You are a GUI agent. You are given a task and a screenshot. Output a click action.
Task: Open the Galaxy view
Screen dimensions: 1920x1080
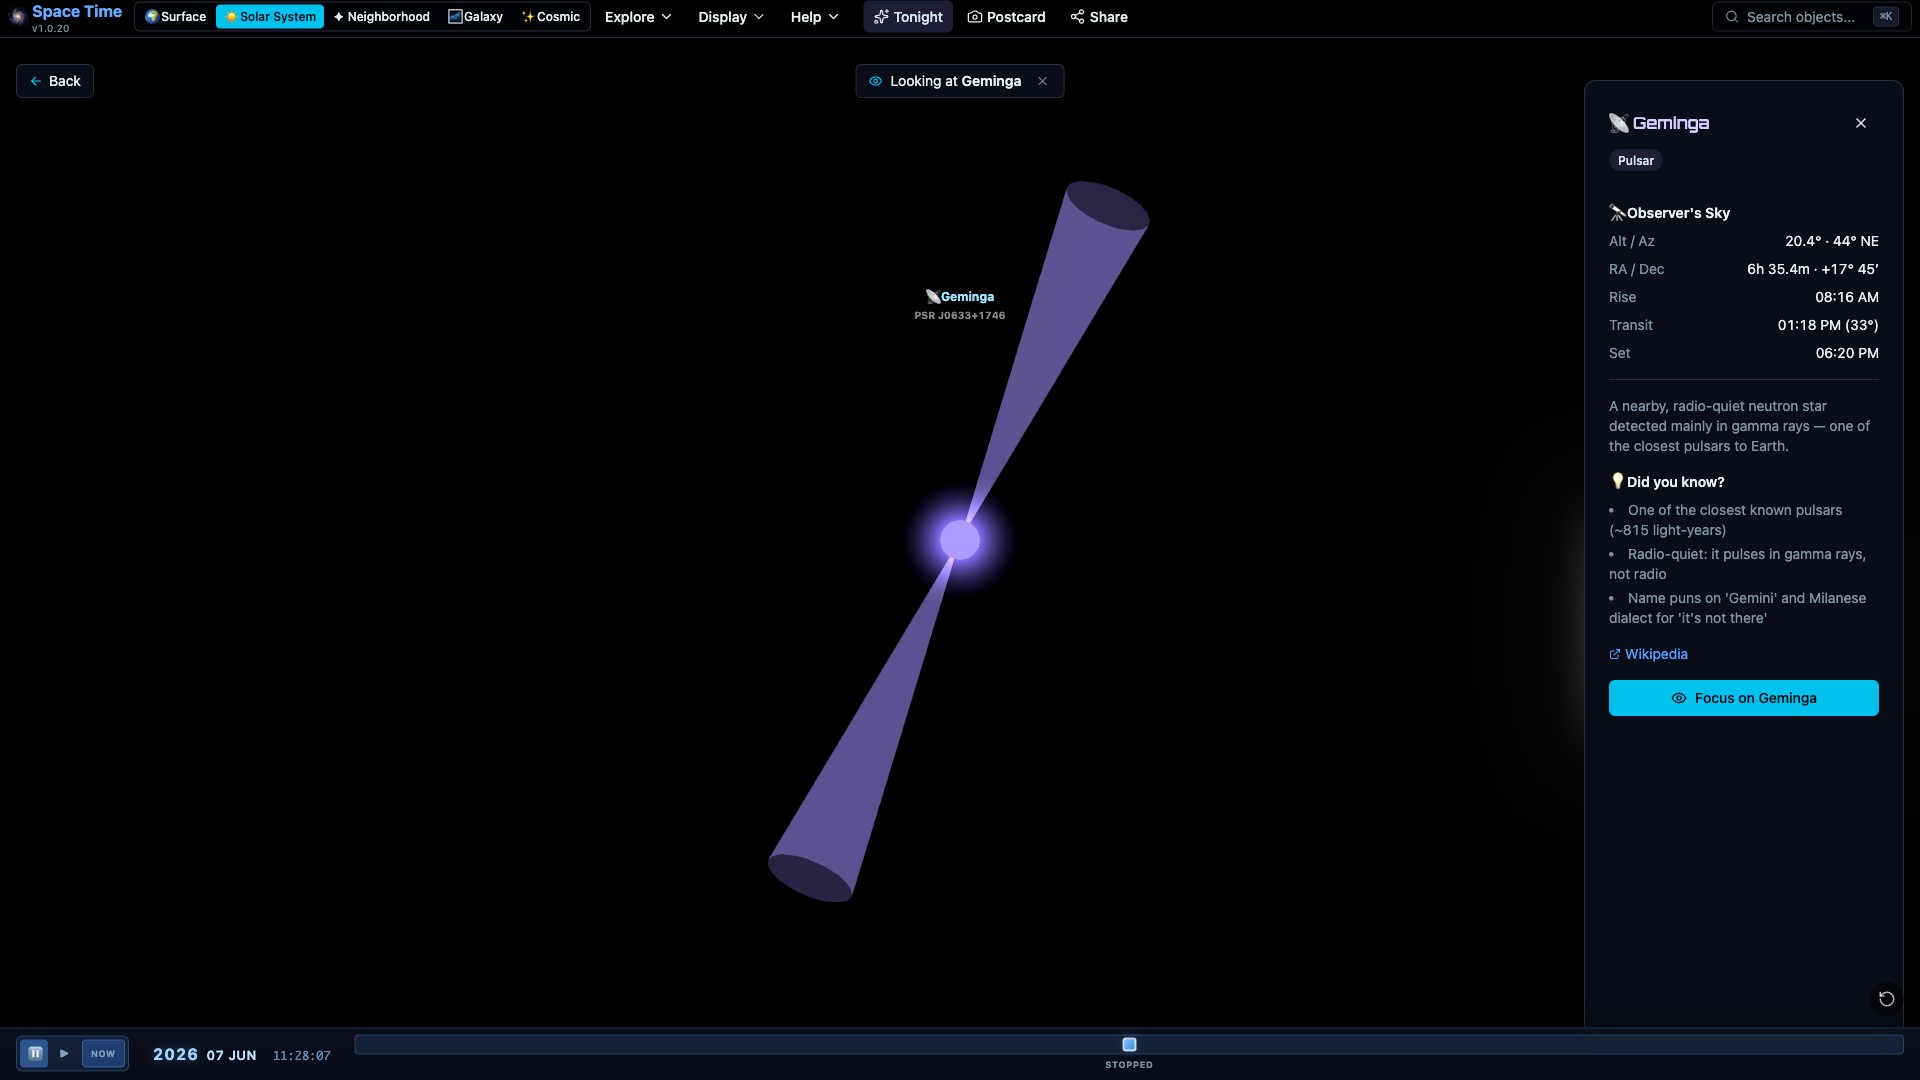coord(475,17)
